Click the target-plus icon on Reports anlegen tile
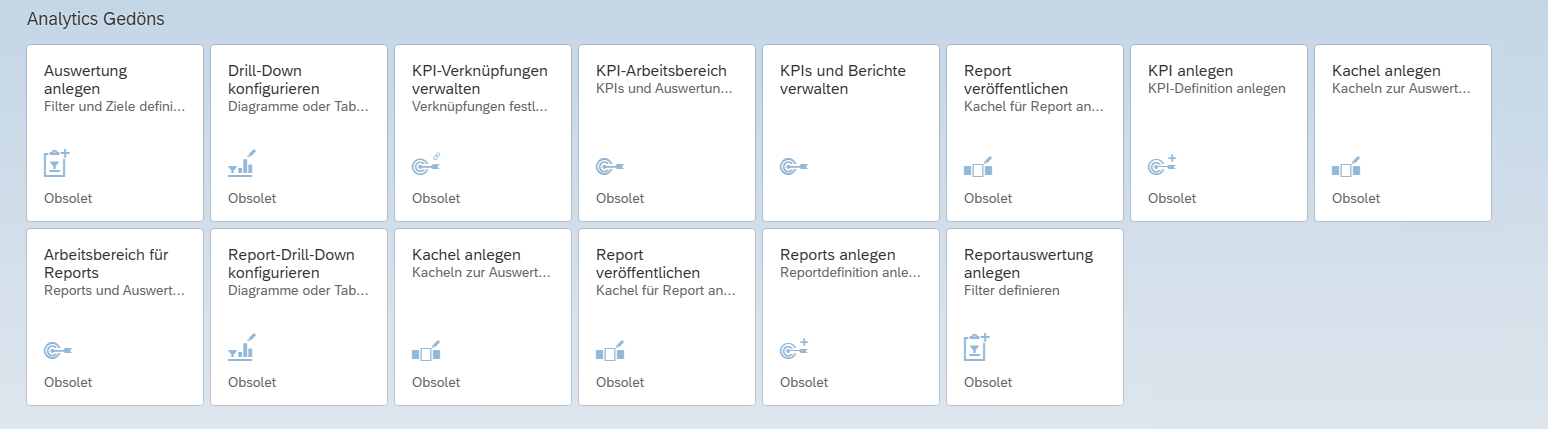 pyautogui.click(x=793, y=348)
